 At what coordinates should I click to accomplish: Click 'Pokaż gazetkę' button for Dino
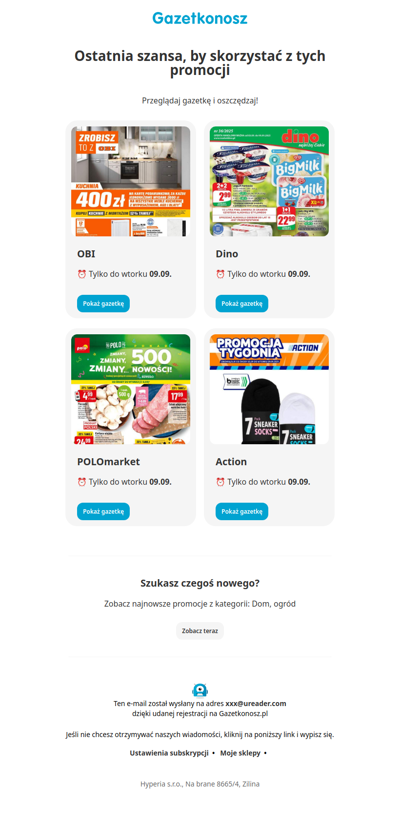[x=242, y=304]
